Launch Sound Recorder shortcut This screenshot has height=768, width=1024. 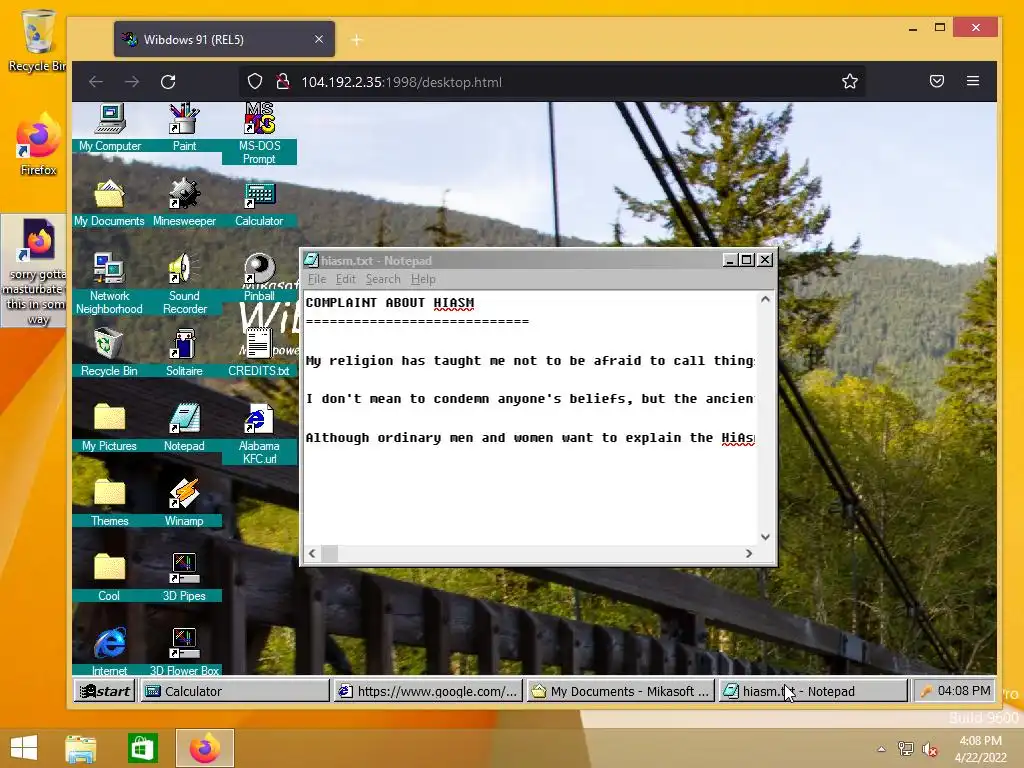pyautogui.click(x=184, y=283)
